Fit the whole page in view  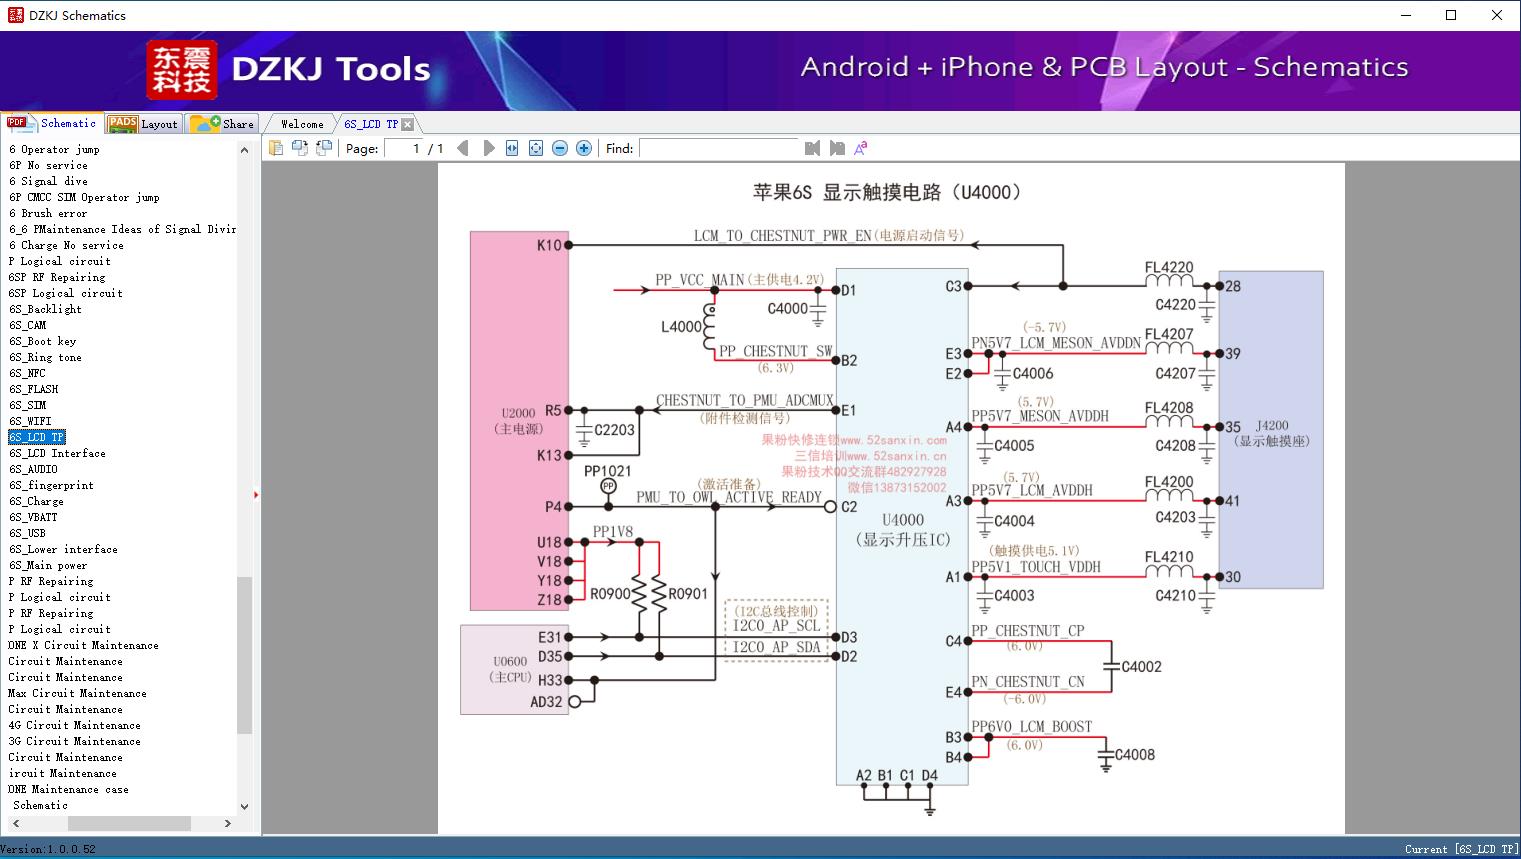click(x=536, y=148)
